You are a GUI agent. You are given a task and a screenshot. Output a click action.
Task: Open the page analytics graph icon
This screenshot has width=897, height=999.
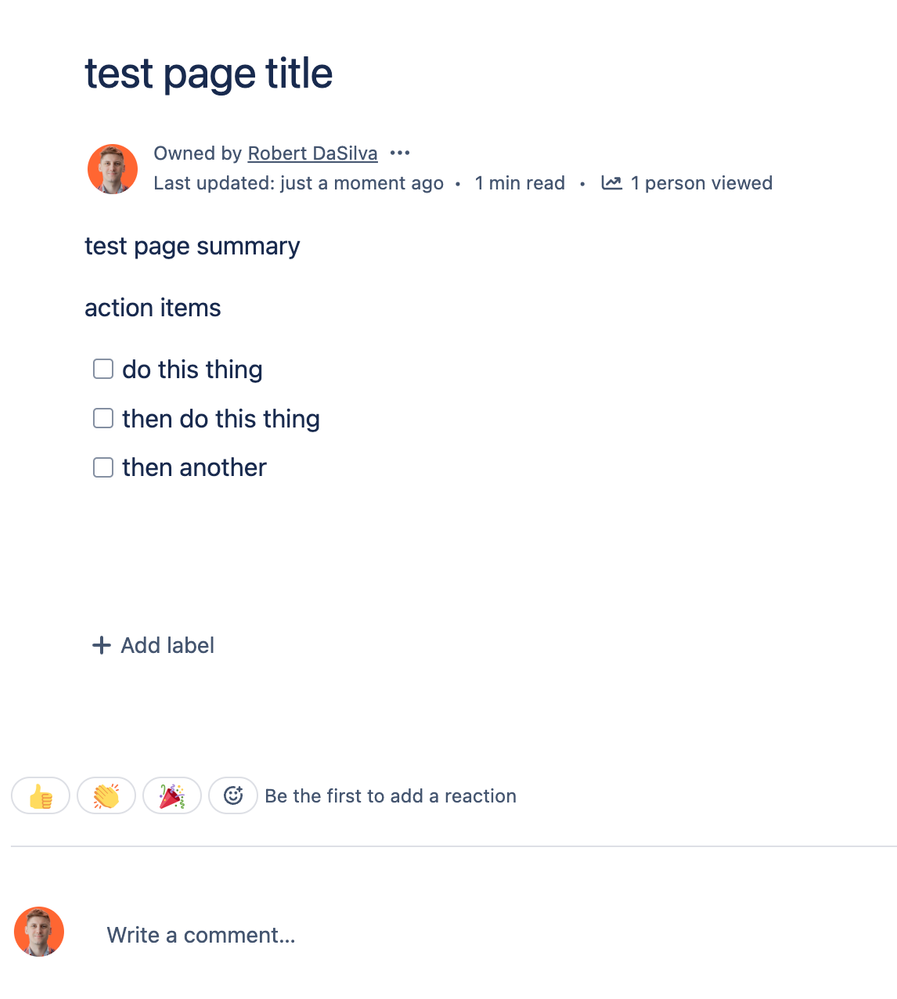point(611,183)
